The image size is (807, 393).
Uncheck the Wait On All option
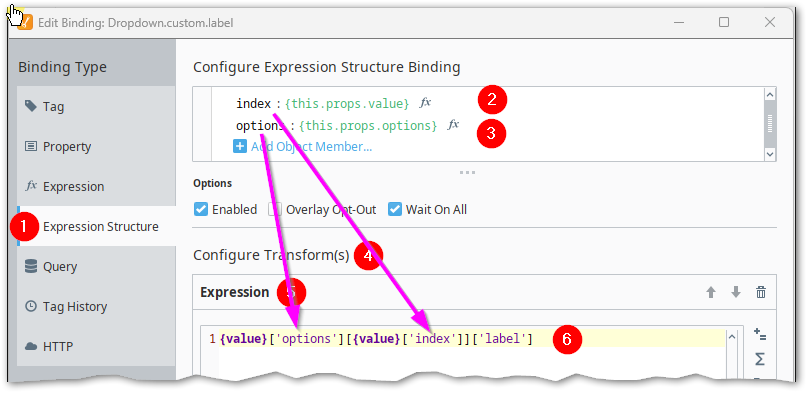(395, 210)
